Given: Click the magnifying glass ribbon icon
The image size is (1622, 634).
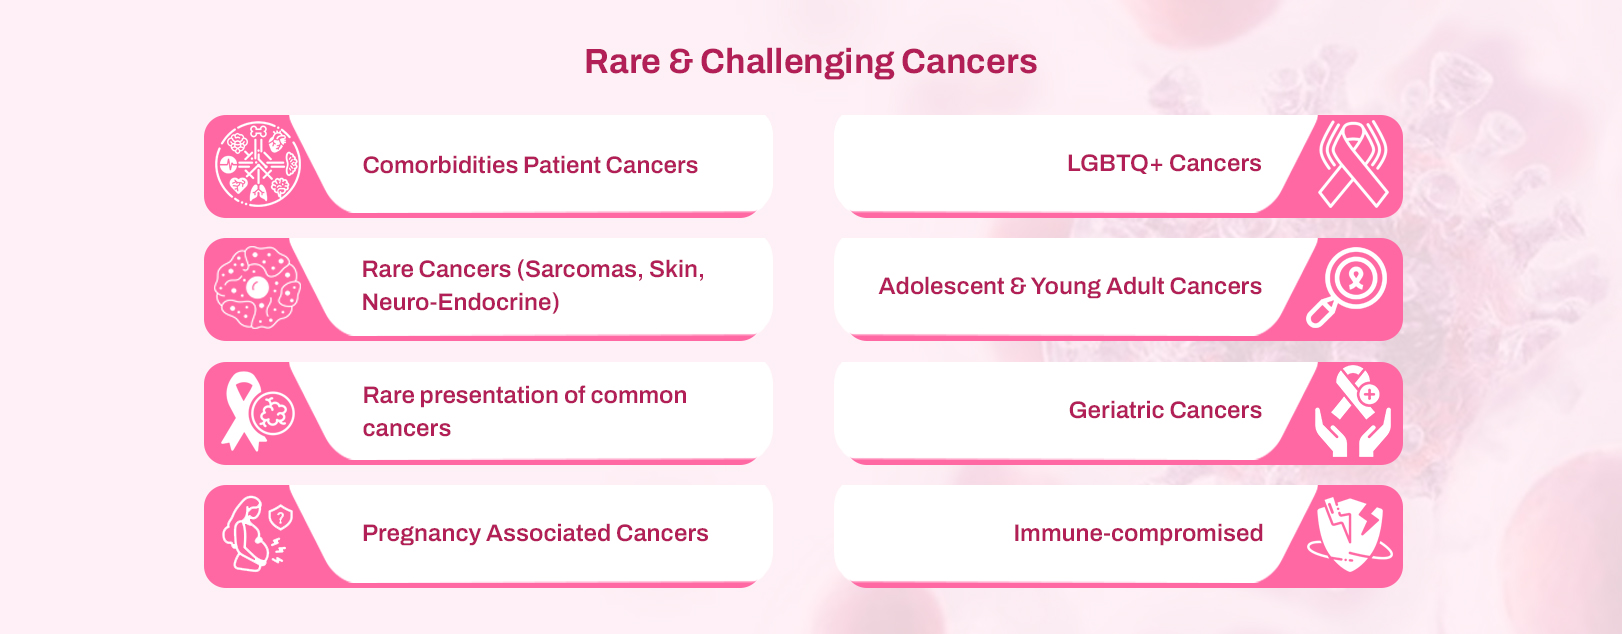Looking at the screenshot, I should point(1348,287).
